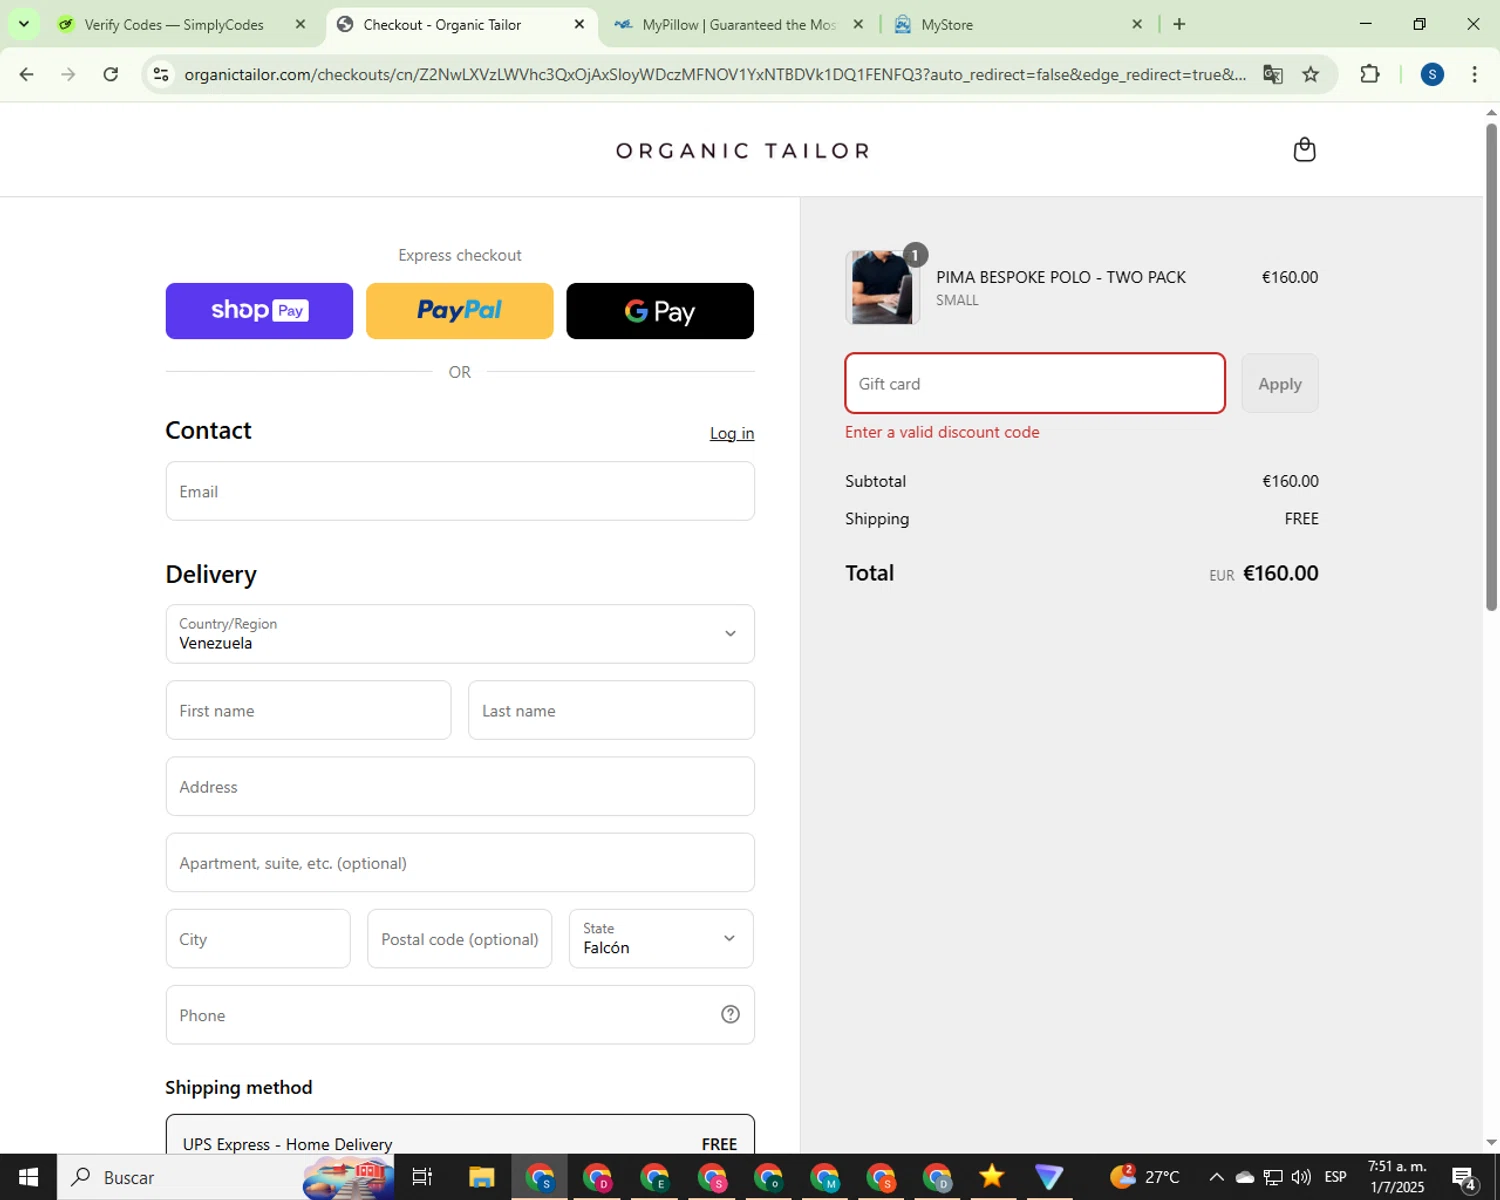Show hidden tray icons chevron
Image resolution: width=1500 pixels, height=1200 pixels.
(x=1216, y=1177)
